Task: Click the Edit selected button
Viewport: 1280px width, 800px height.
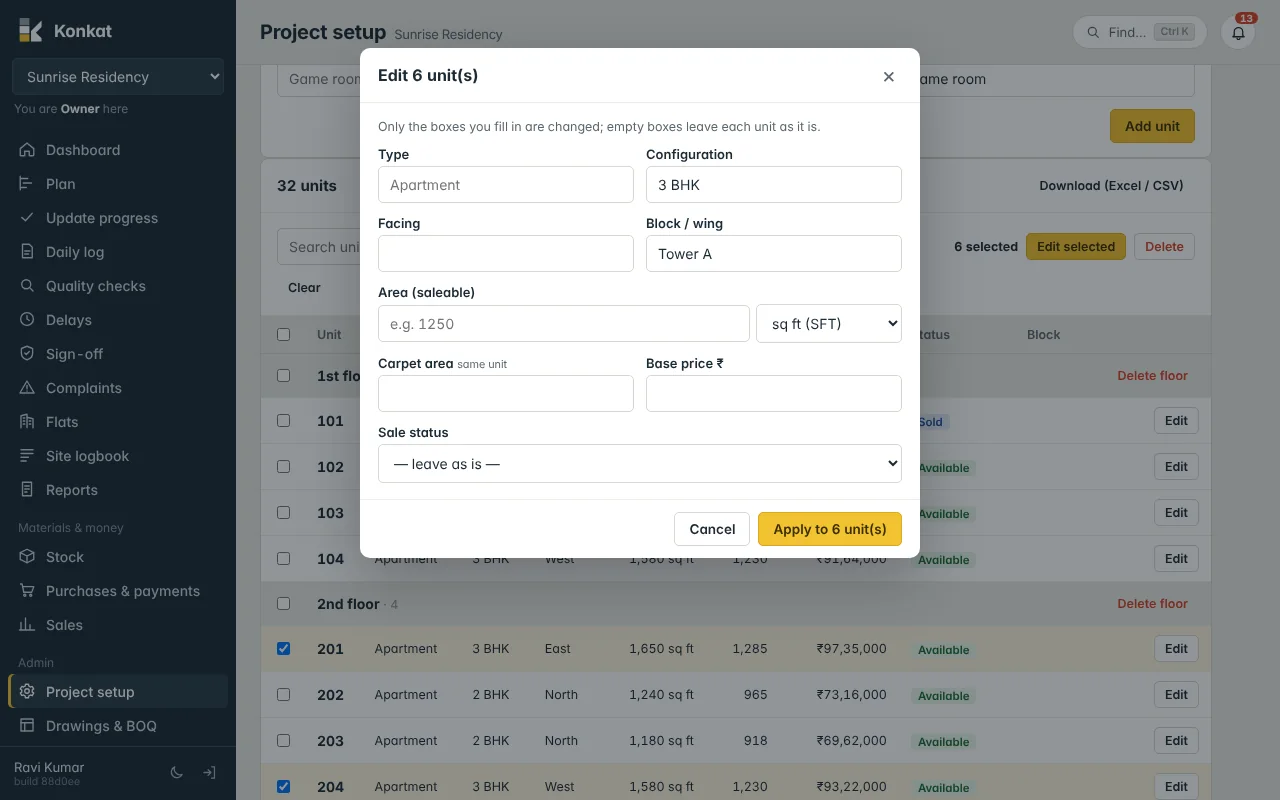Action: [1076, 247]
